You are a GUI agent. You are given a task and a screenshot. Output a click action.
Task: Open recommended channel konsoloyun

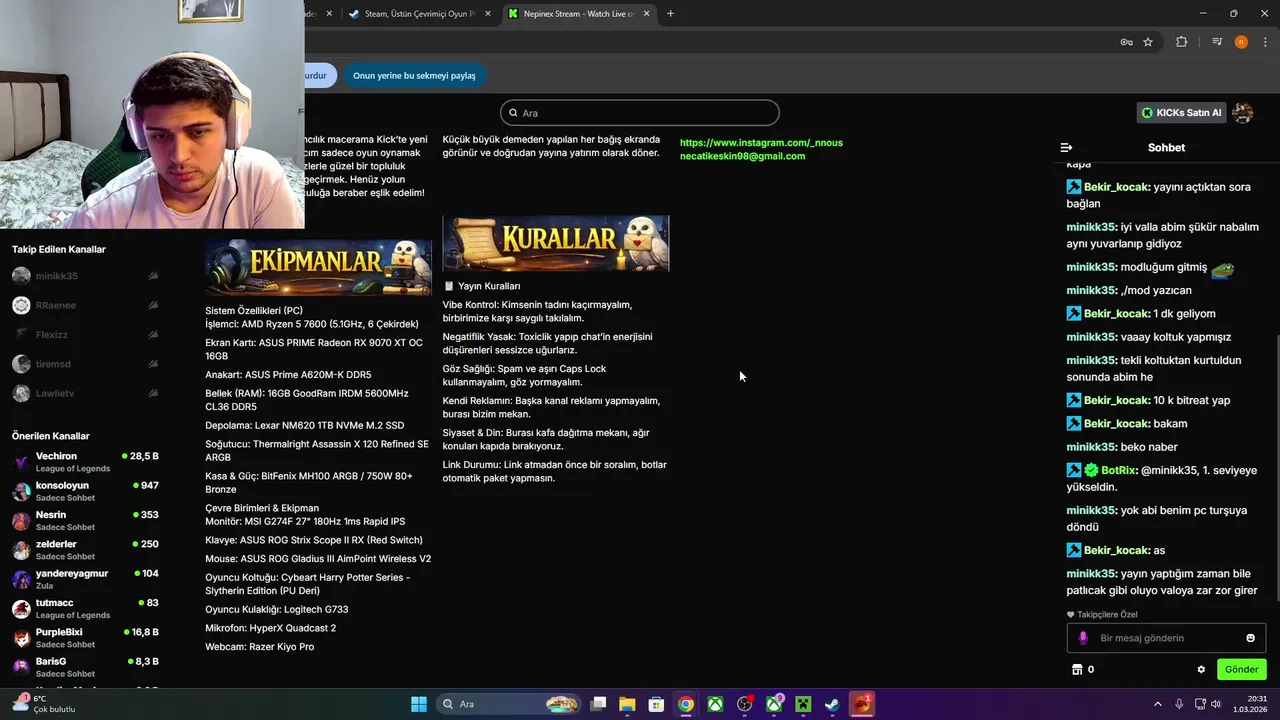pos(85,491)
